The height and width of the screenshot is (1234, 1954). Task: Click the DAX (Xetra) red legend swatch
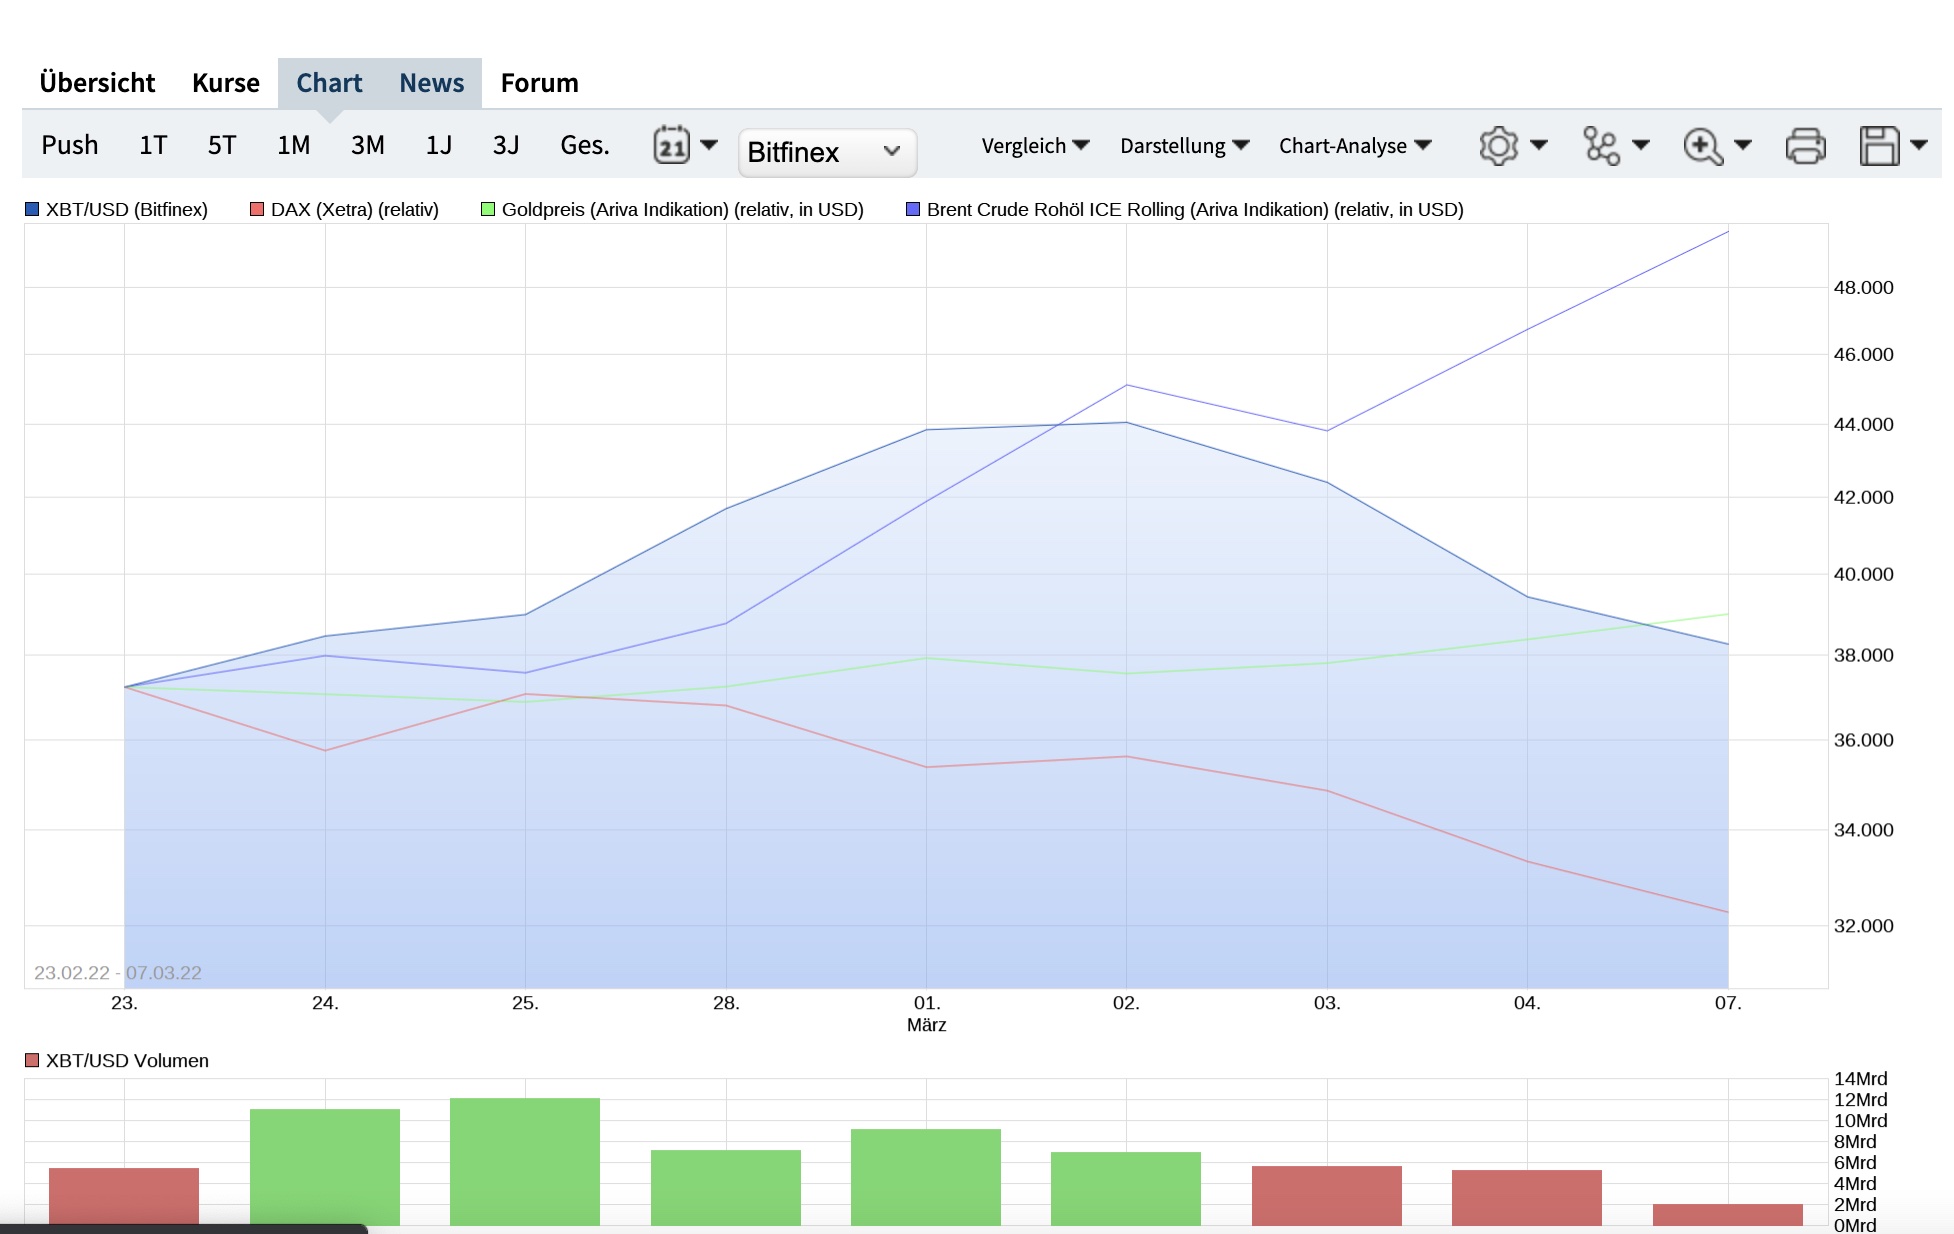click(x=257, y=209)
